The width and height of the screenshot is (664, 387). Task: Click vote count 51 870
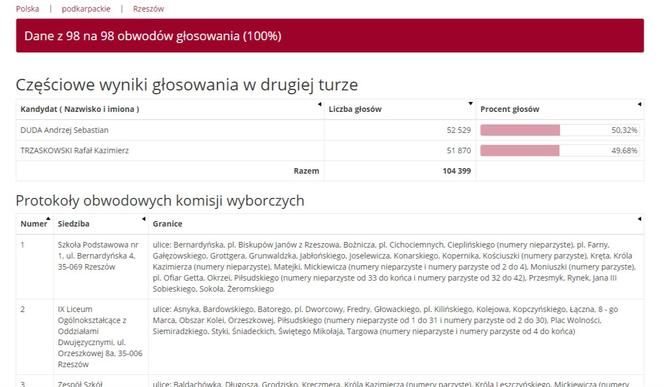pyautogui.click(x=459, y=150)
